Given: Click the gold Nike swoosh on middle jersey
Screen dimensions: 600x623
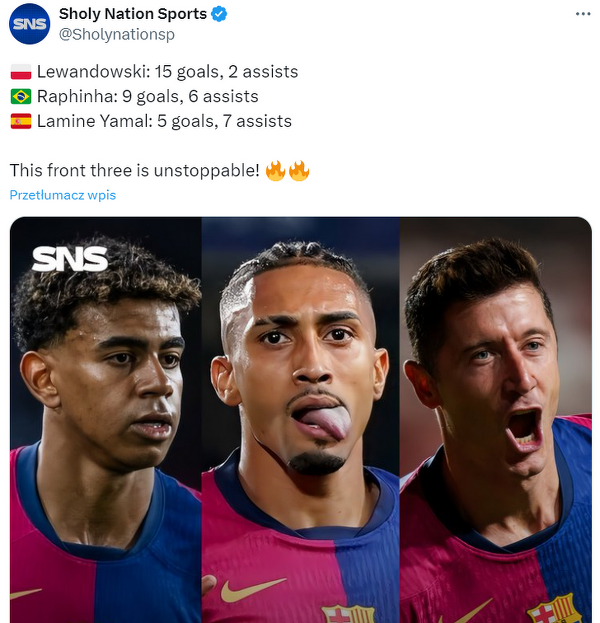Looking at the screenshot, I should (252, 589).
